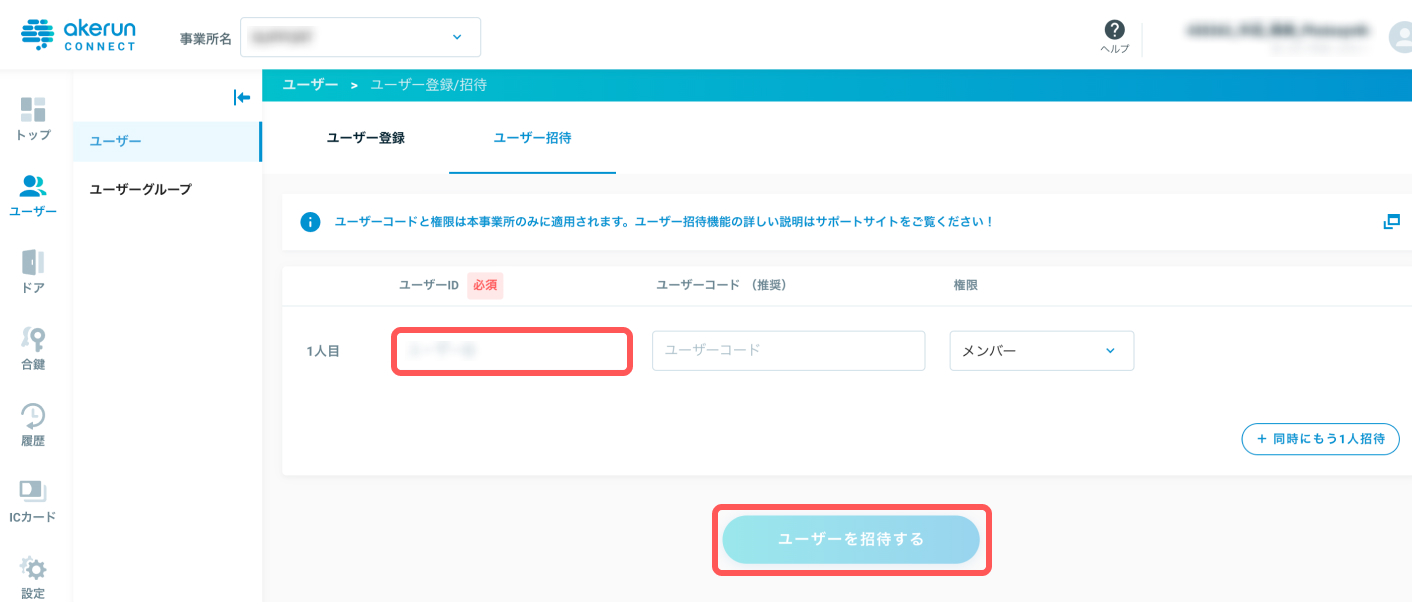1412x608 pixels.
Task: Click the Akerun Connect logo
Action: (78, 34)
